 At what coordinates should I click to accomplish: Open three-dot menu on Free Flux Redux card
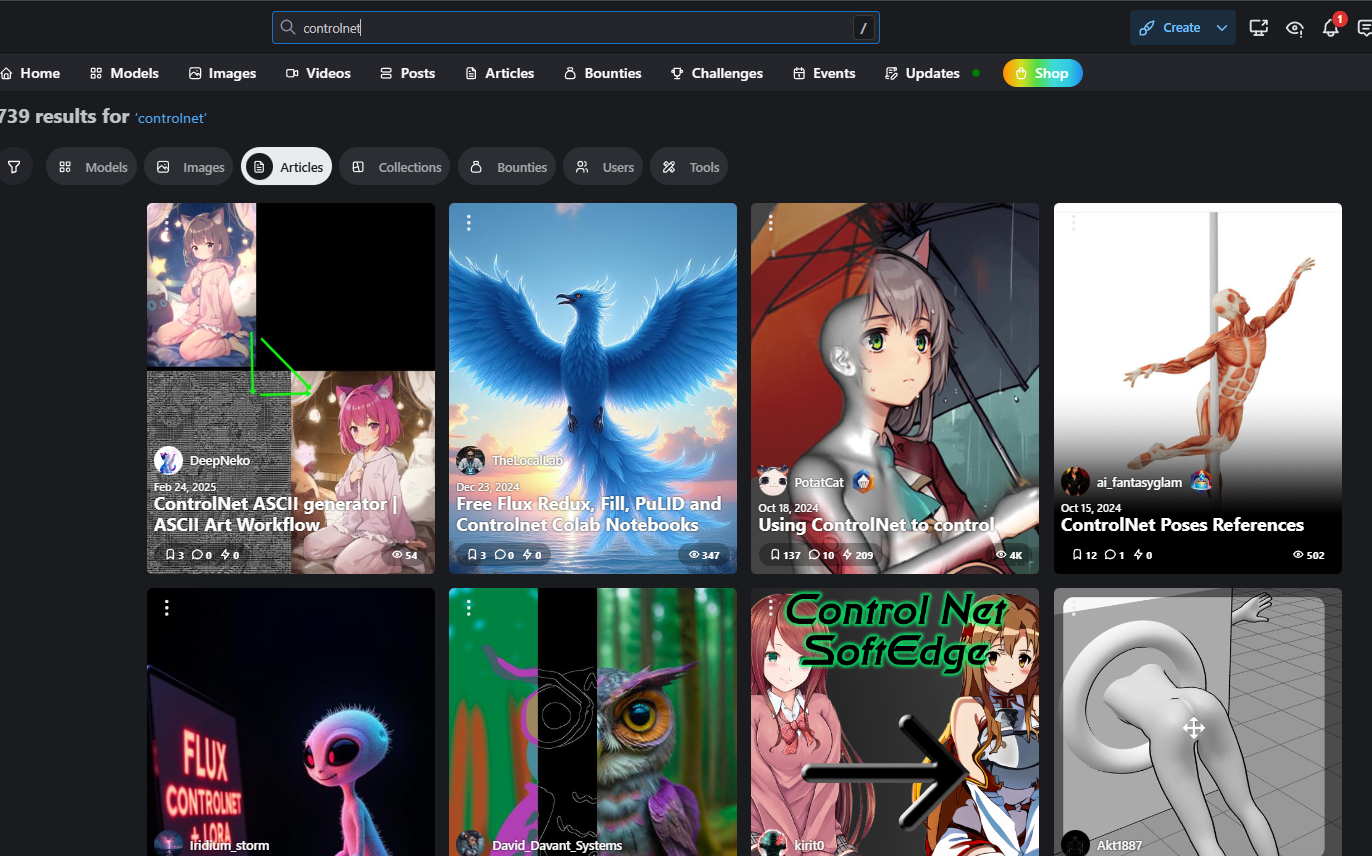pyautogui.click(x=468, y=223)
